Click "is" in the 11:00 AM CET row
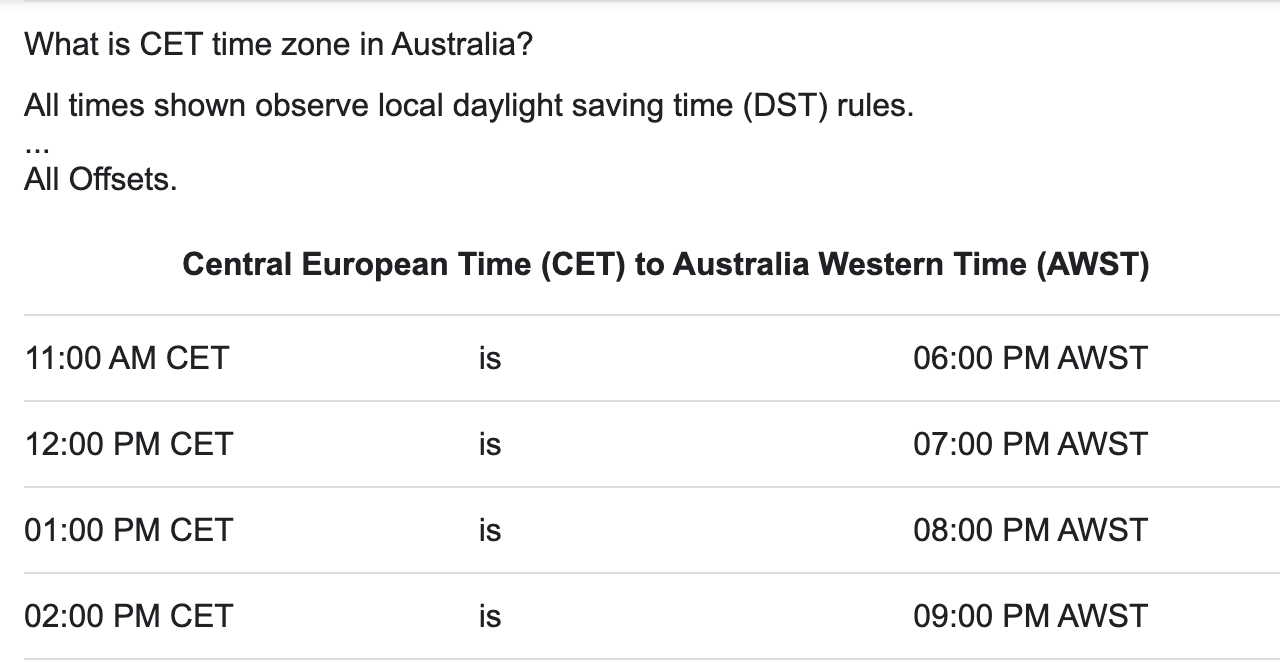 click(x=489, y=358)
